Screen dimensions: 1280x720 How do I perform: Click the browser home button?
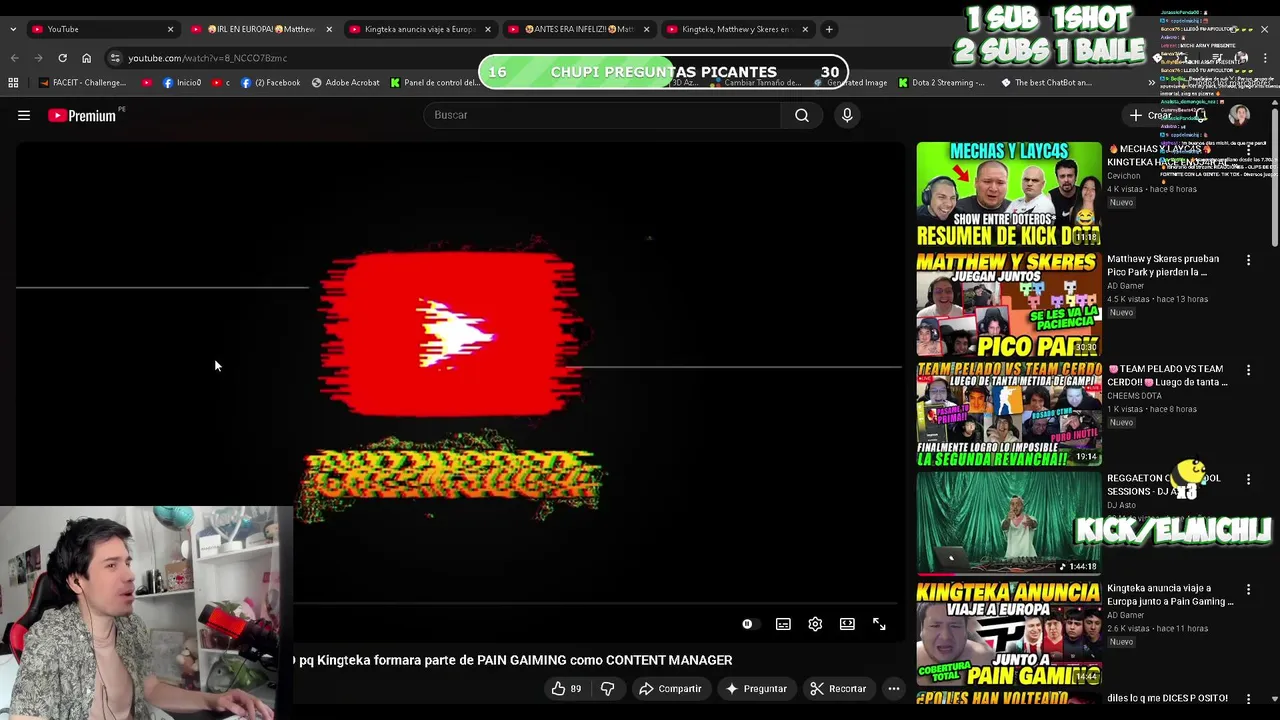pos(86,58)
